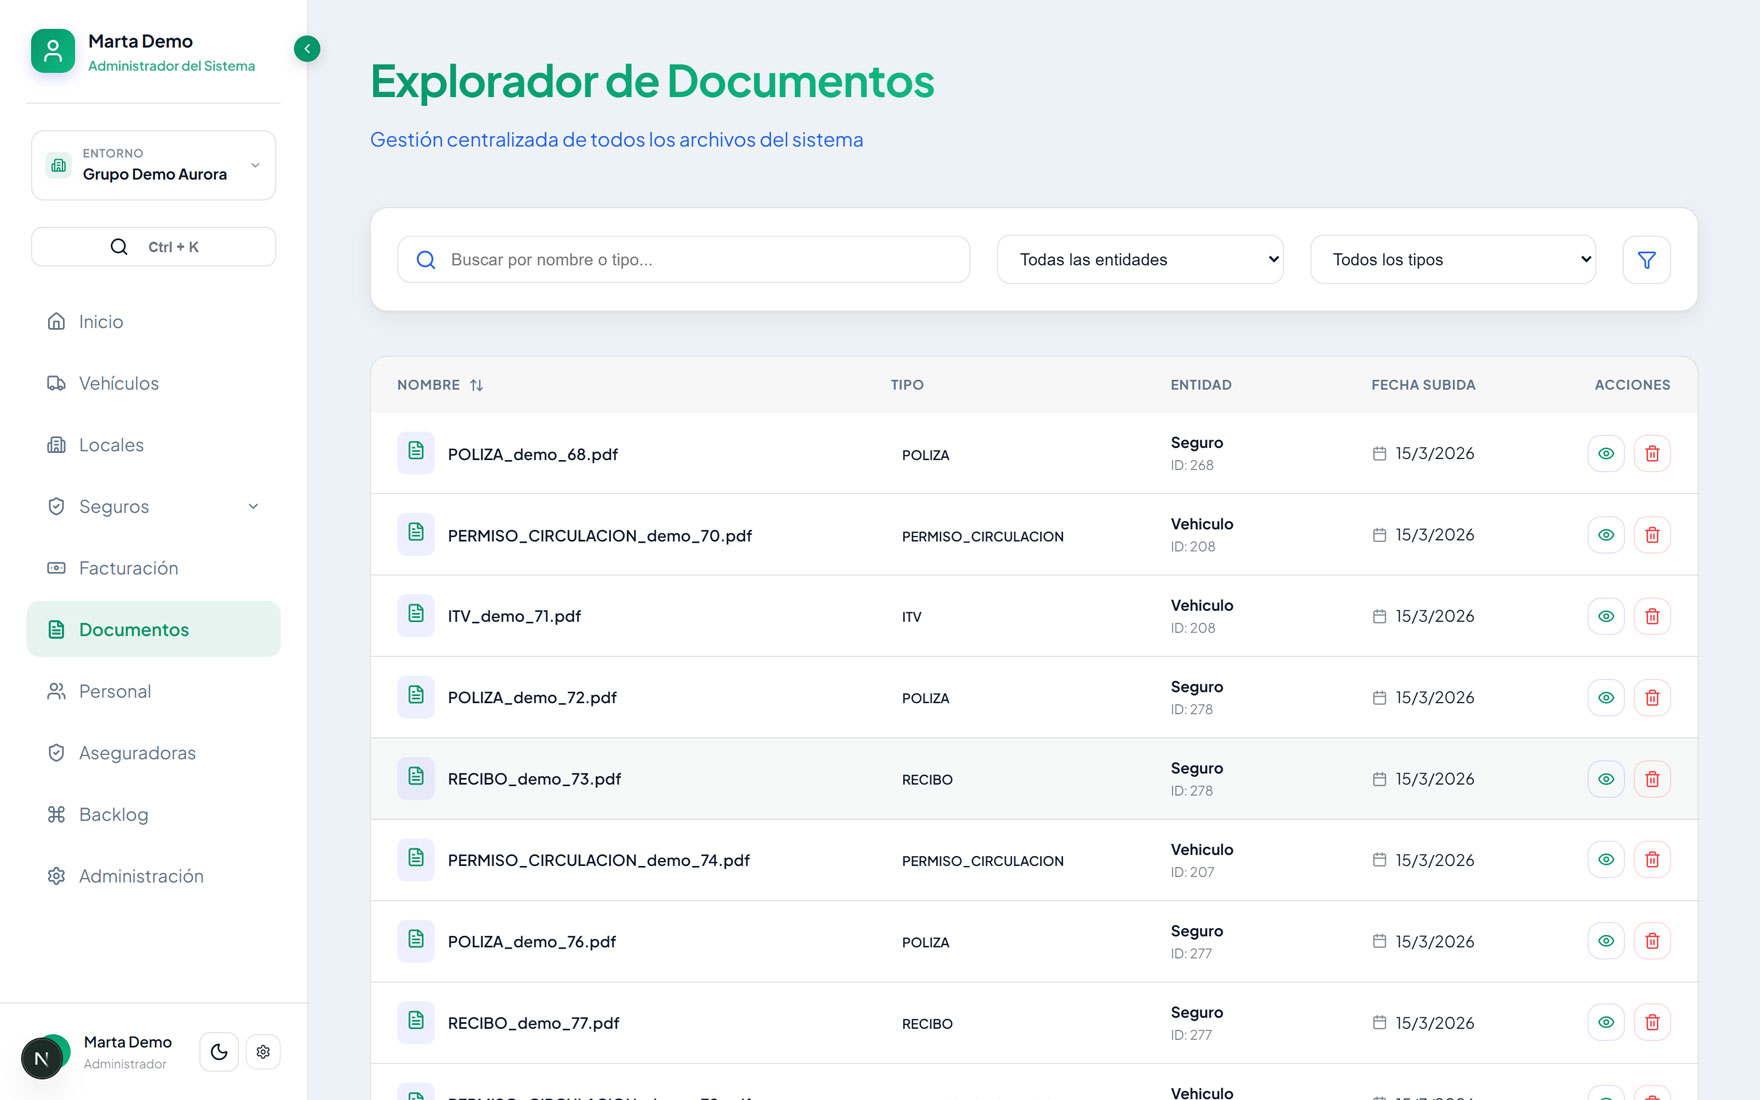The height and width of the screenshot is (1100, 1760).
Task: Open settings gear in the bottom user bar
Action: tap(263, 1052)
